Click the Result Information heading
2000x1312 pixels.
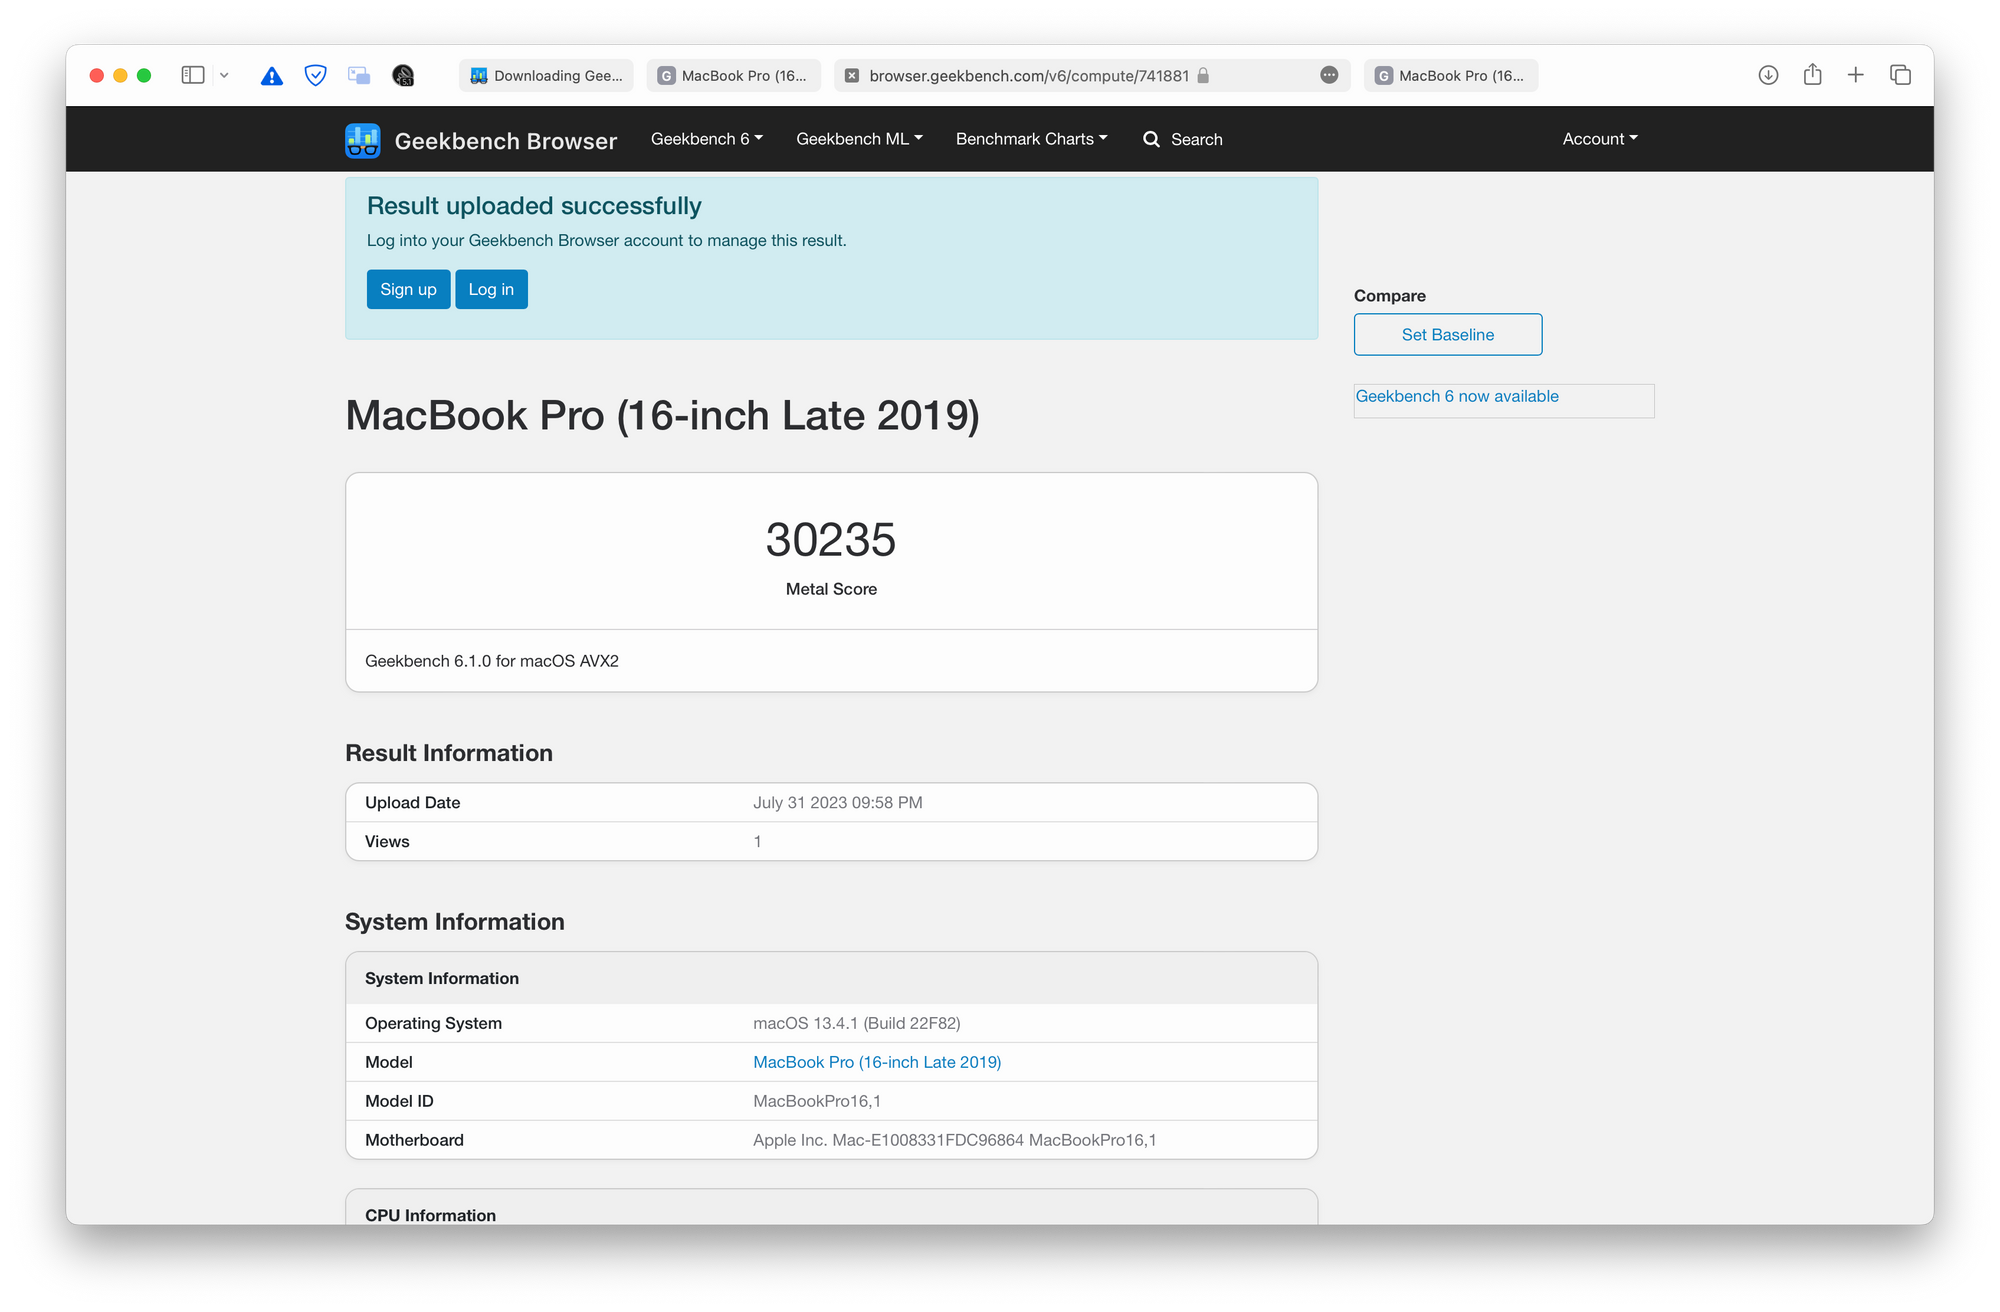tap(449, 753)
